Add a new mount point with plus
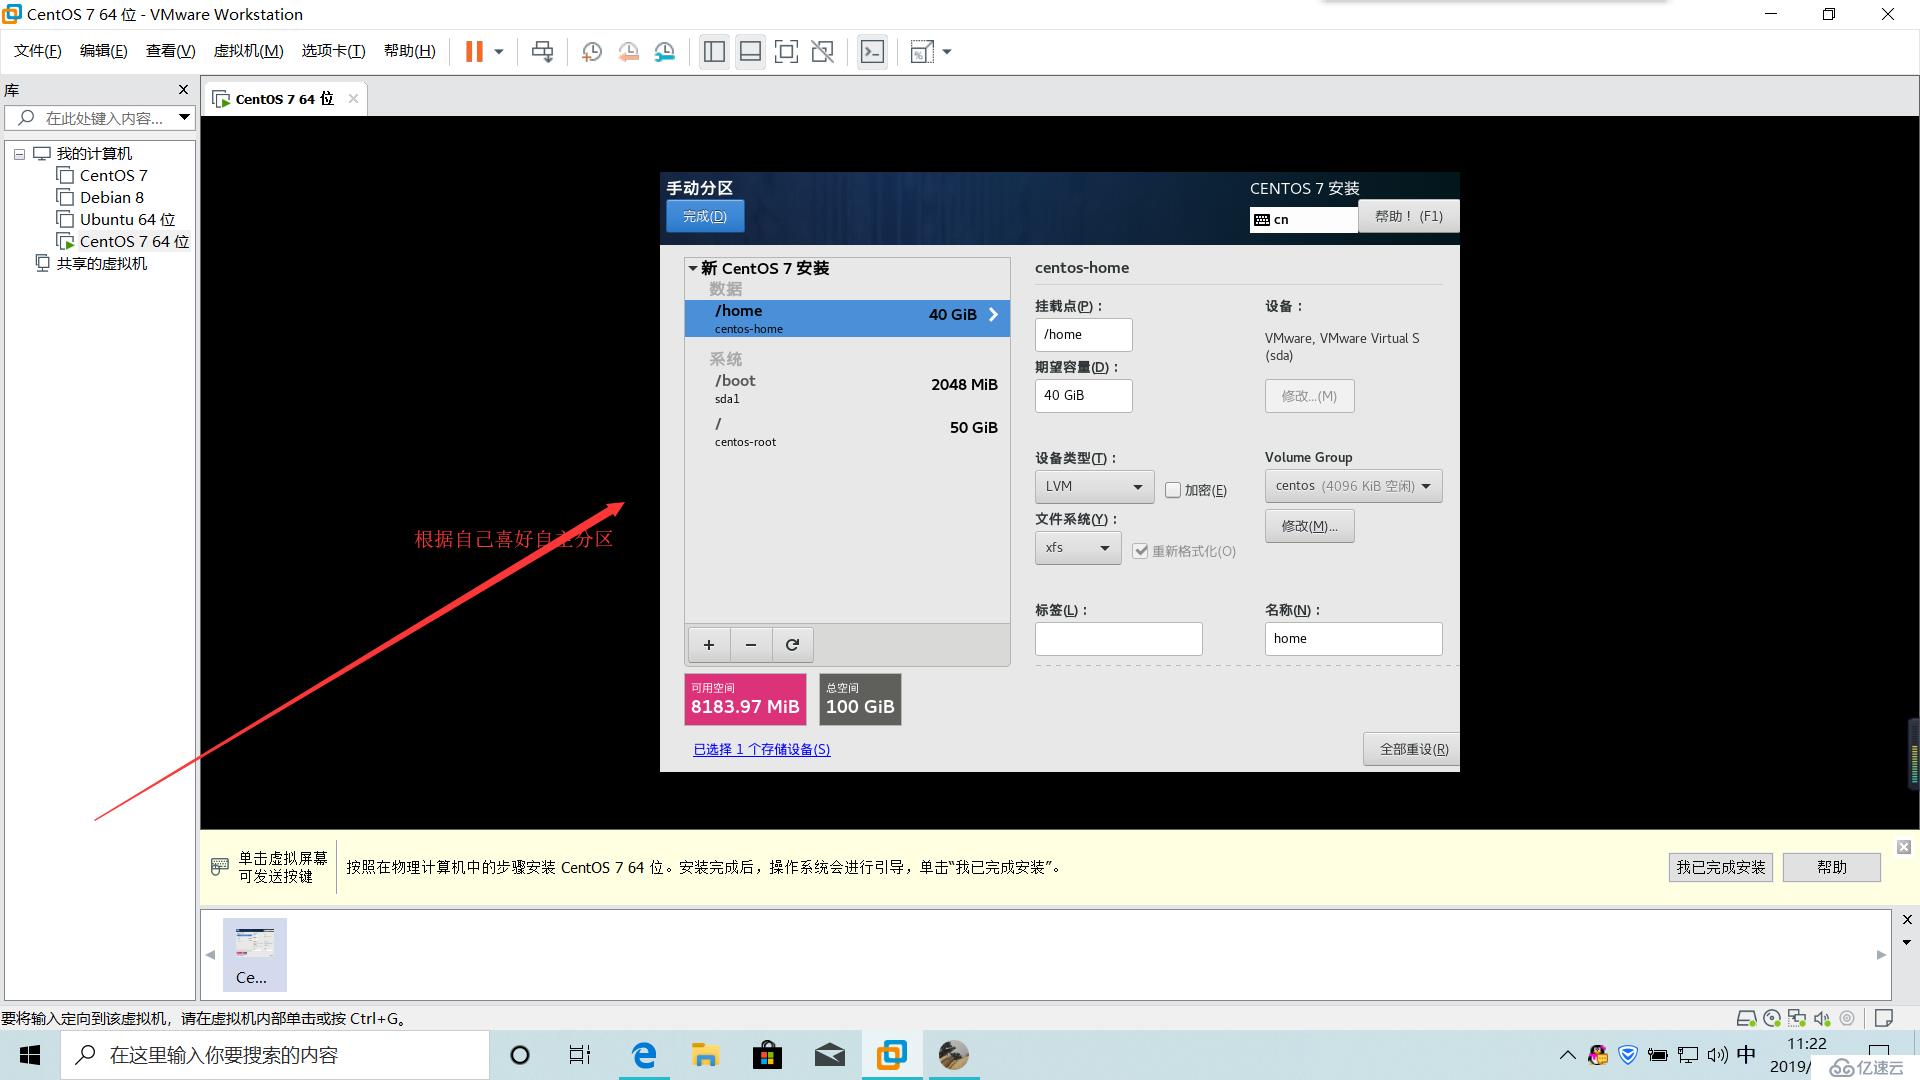Image resolution: width=1920 pixels, height=1080 pixels. [709, 644]
